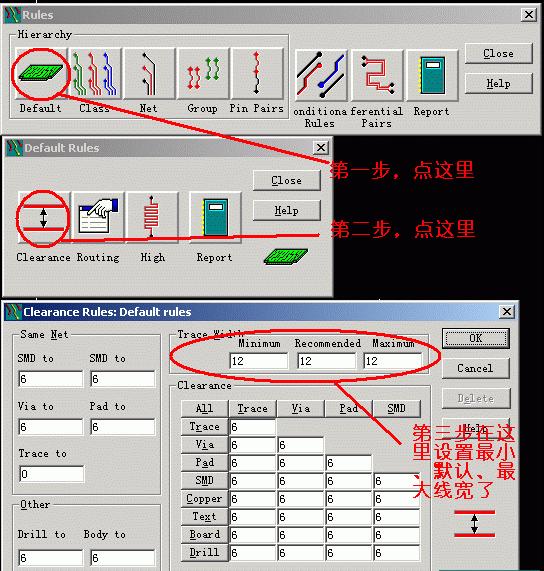Click the Copper row header button

click(204, 499)
